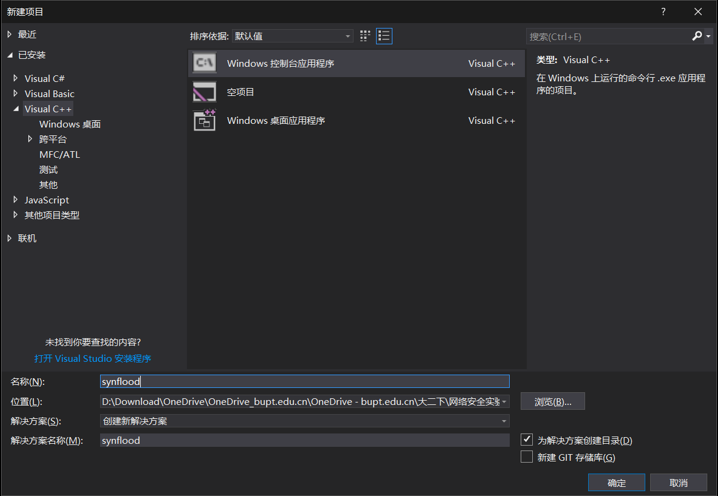Viewport: 718px width, 496px height.
Task: Select the 空项目 empty project icon
Action: [x=204, y=92]
